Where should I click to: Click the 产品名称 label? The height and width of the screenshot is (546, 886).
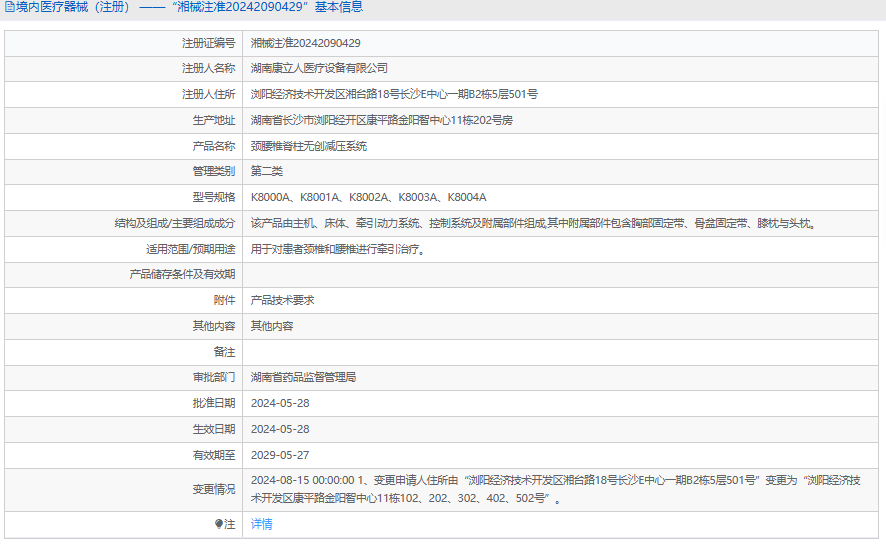pos(214,146)
